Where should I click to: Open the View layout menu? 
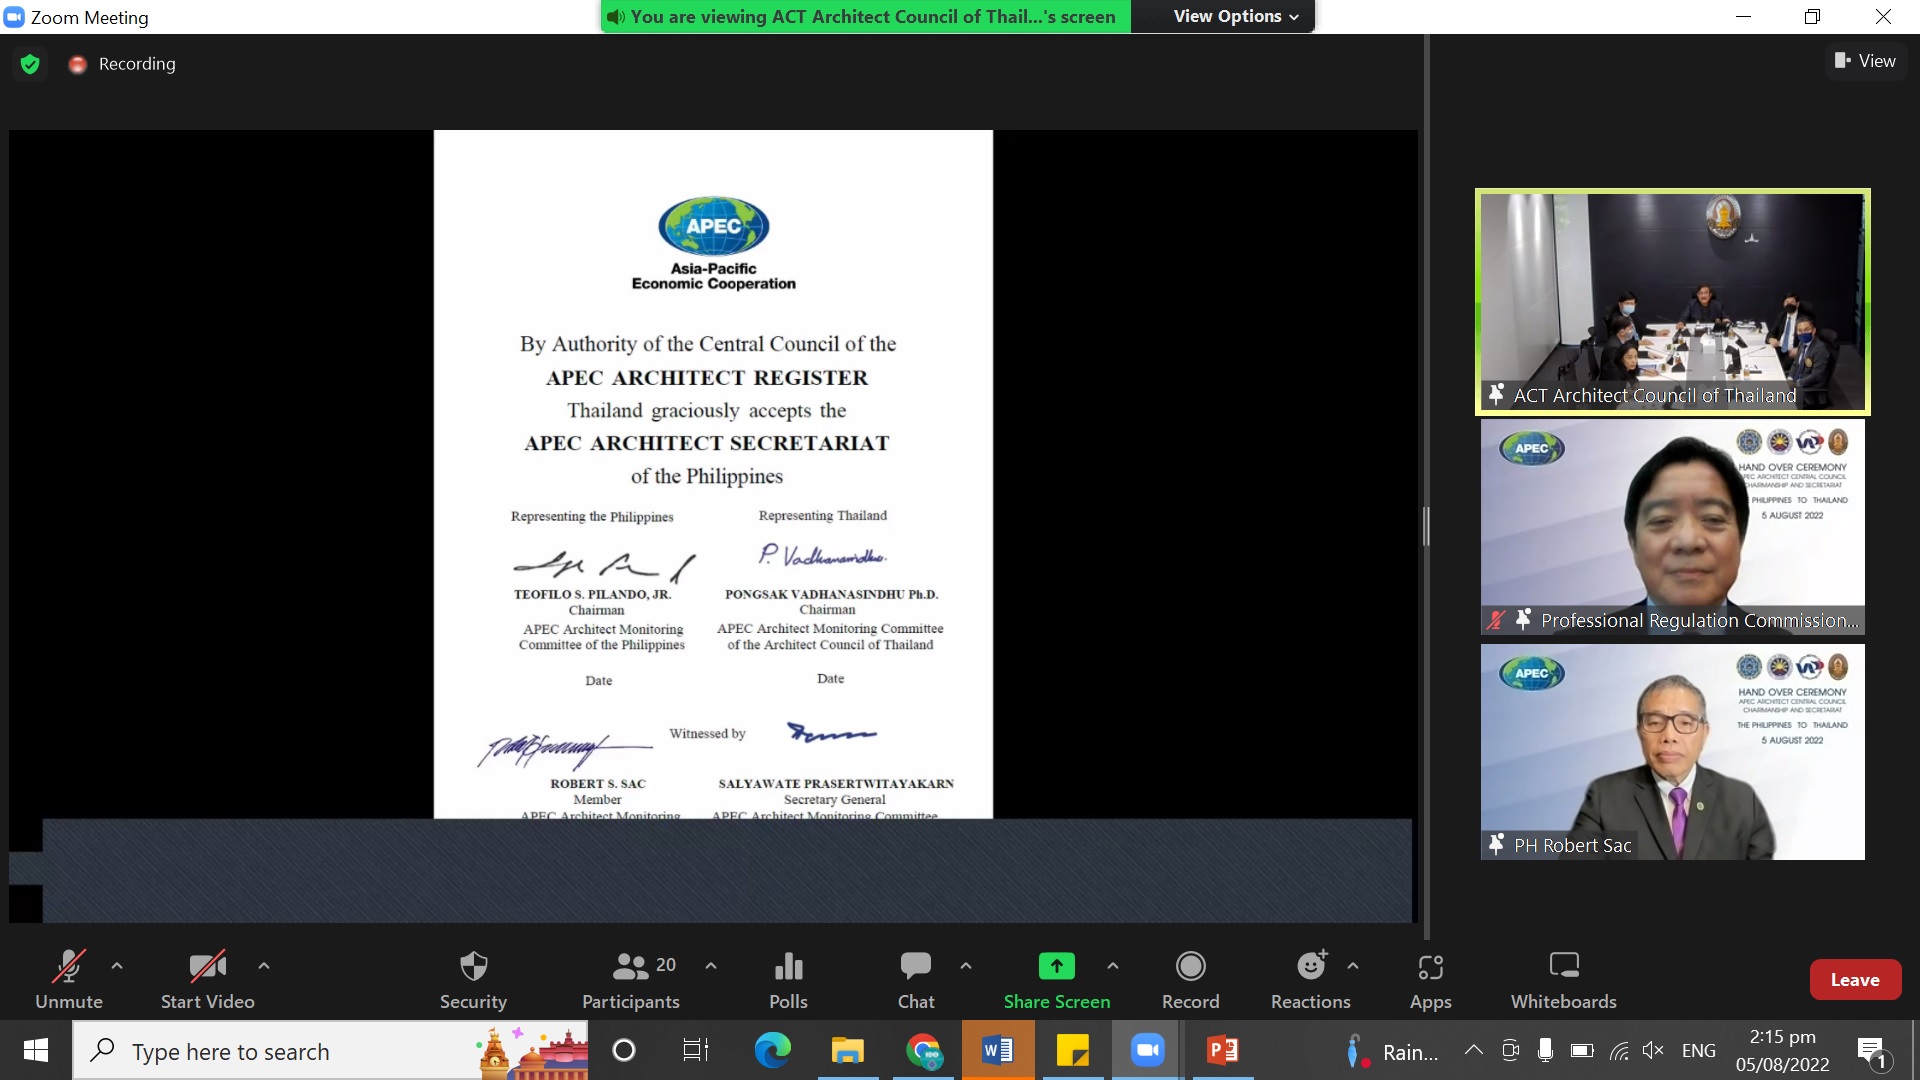(x=1865, y=61)
